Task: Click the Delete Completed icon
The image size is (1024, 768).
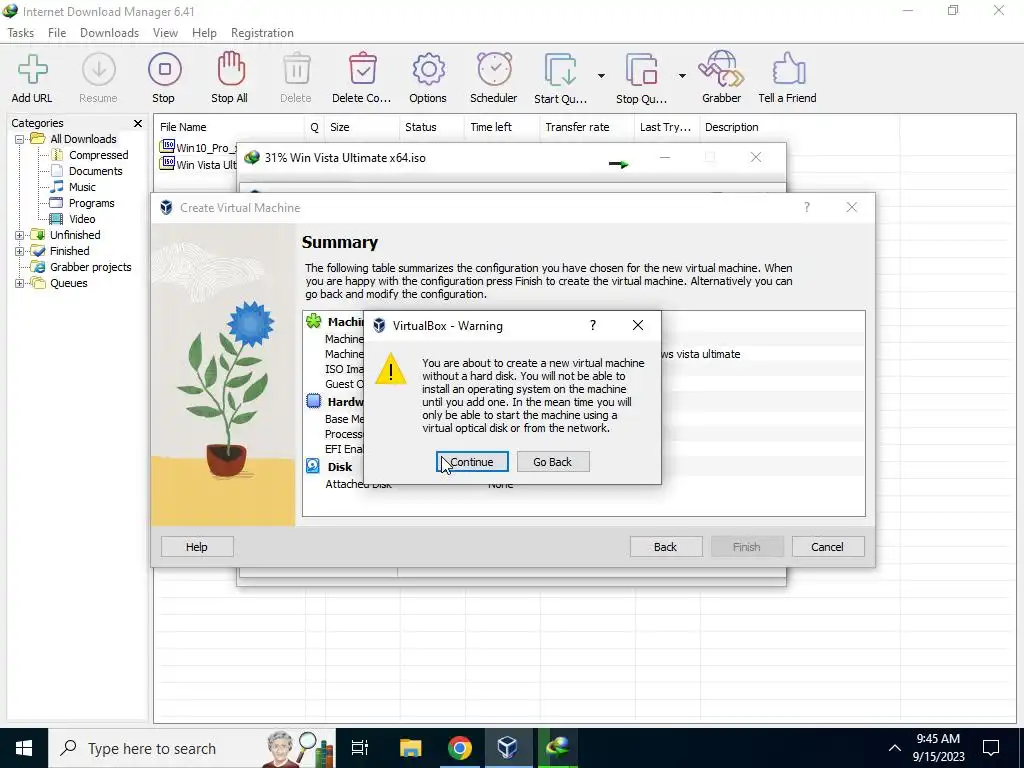Action: point(362,69)
